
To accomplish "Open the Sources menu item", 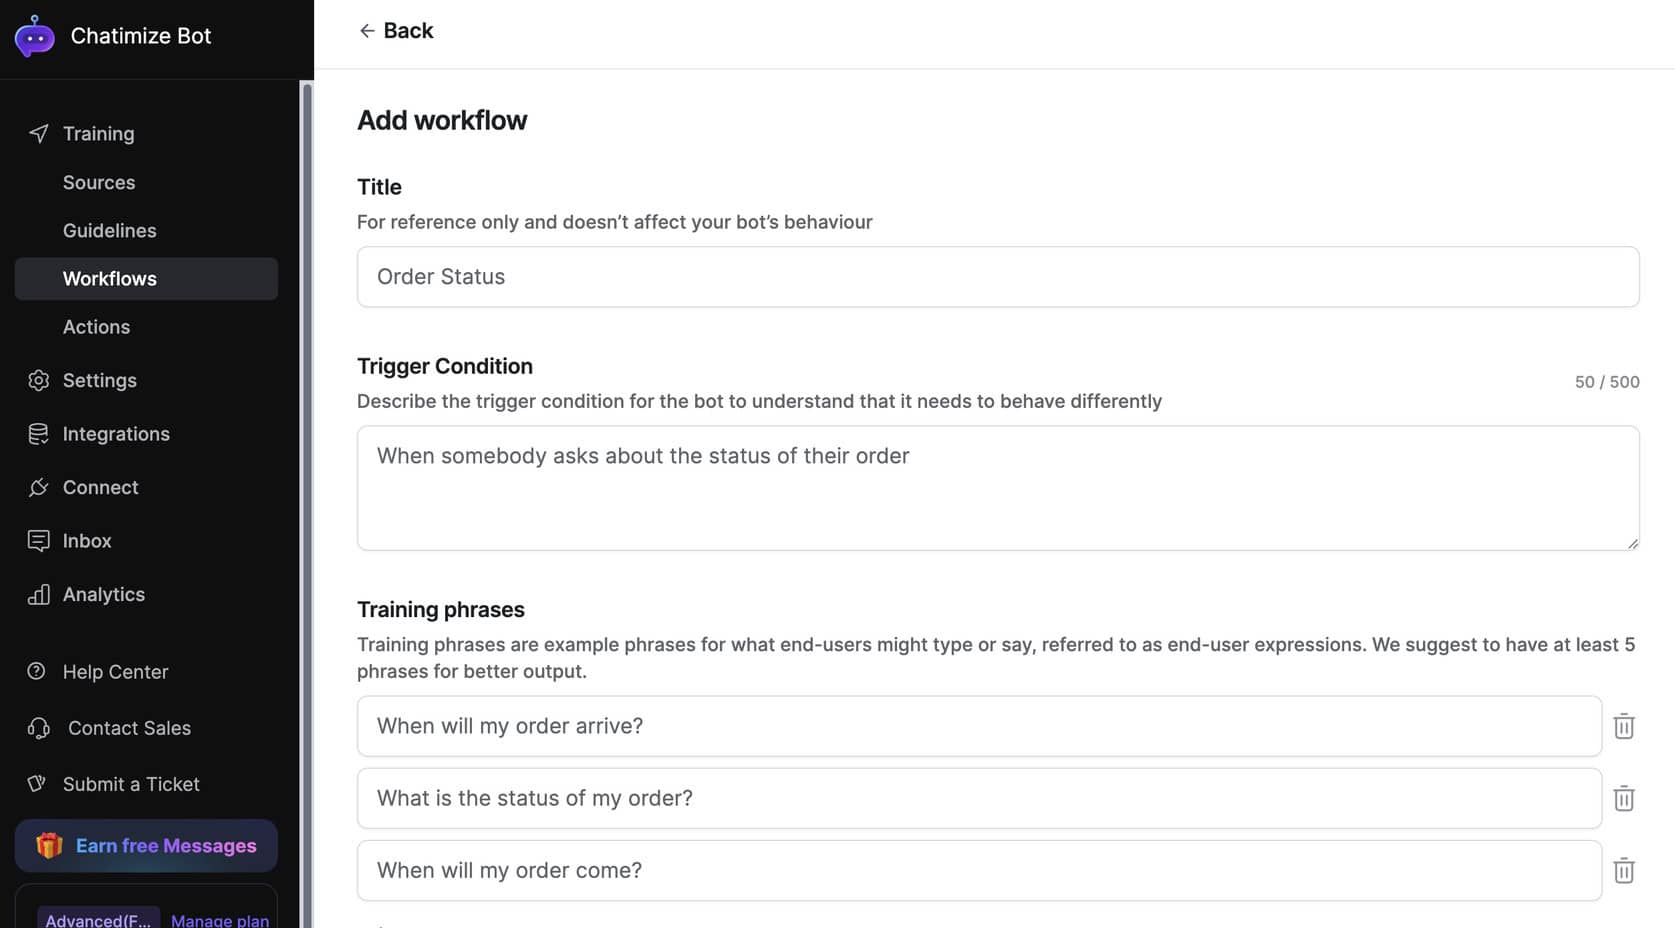I will 99,183.
